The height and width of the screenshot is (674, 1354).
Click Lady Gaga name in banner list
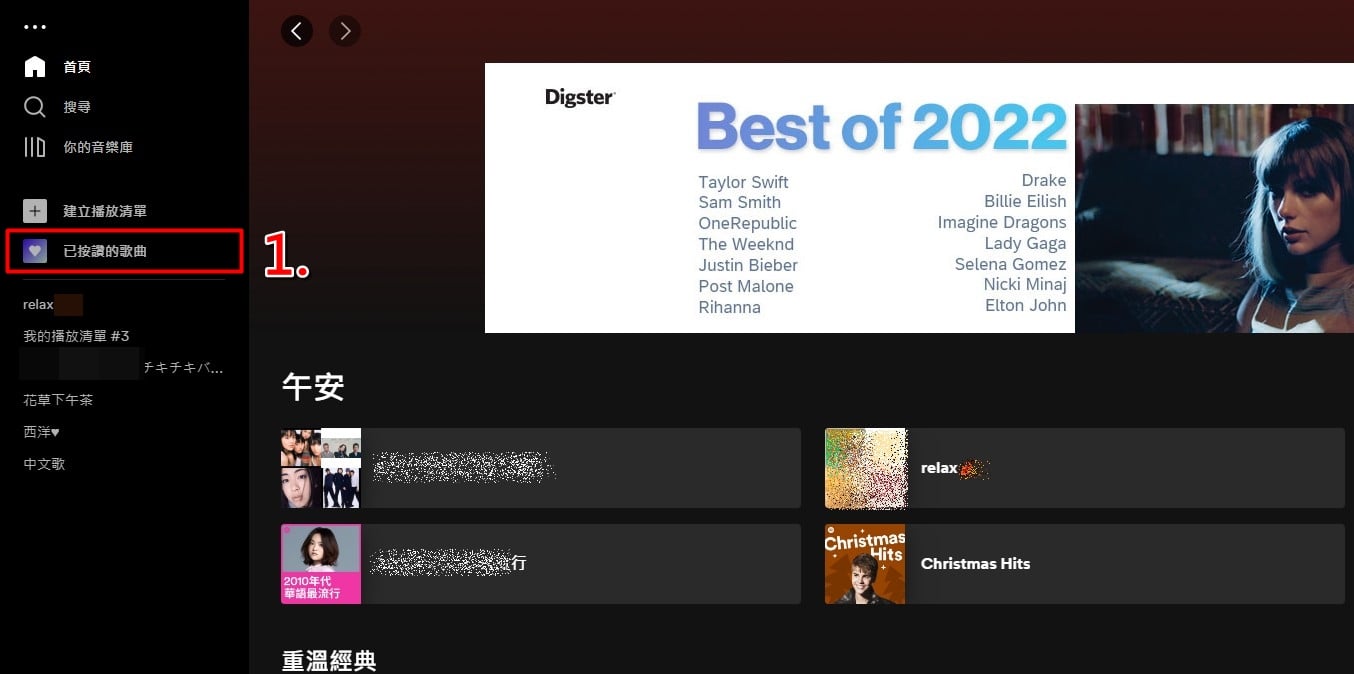click(1025, 243)
